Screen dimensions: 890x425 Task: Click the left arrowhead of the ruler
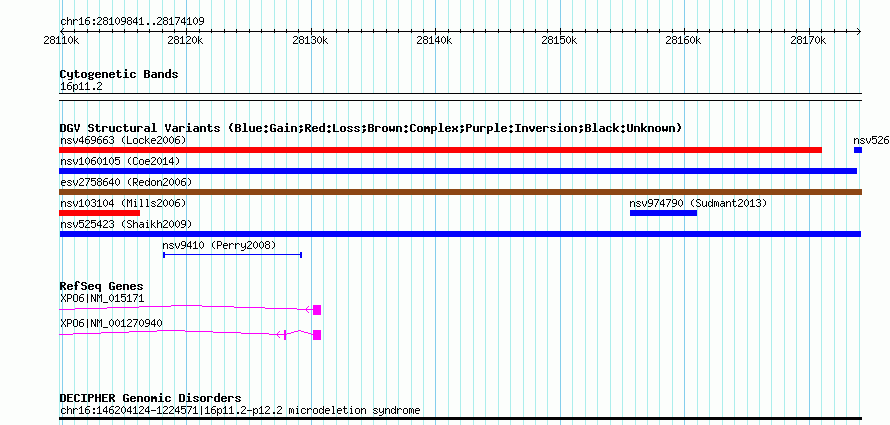click(62, 31)
